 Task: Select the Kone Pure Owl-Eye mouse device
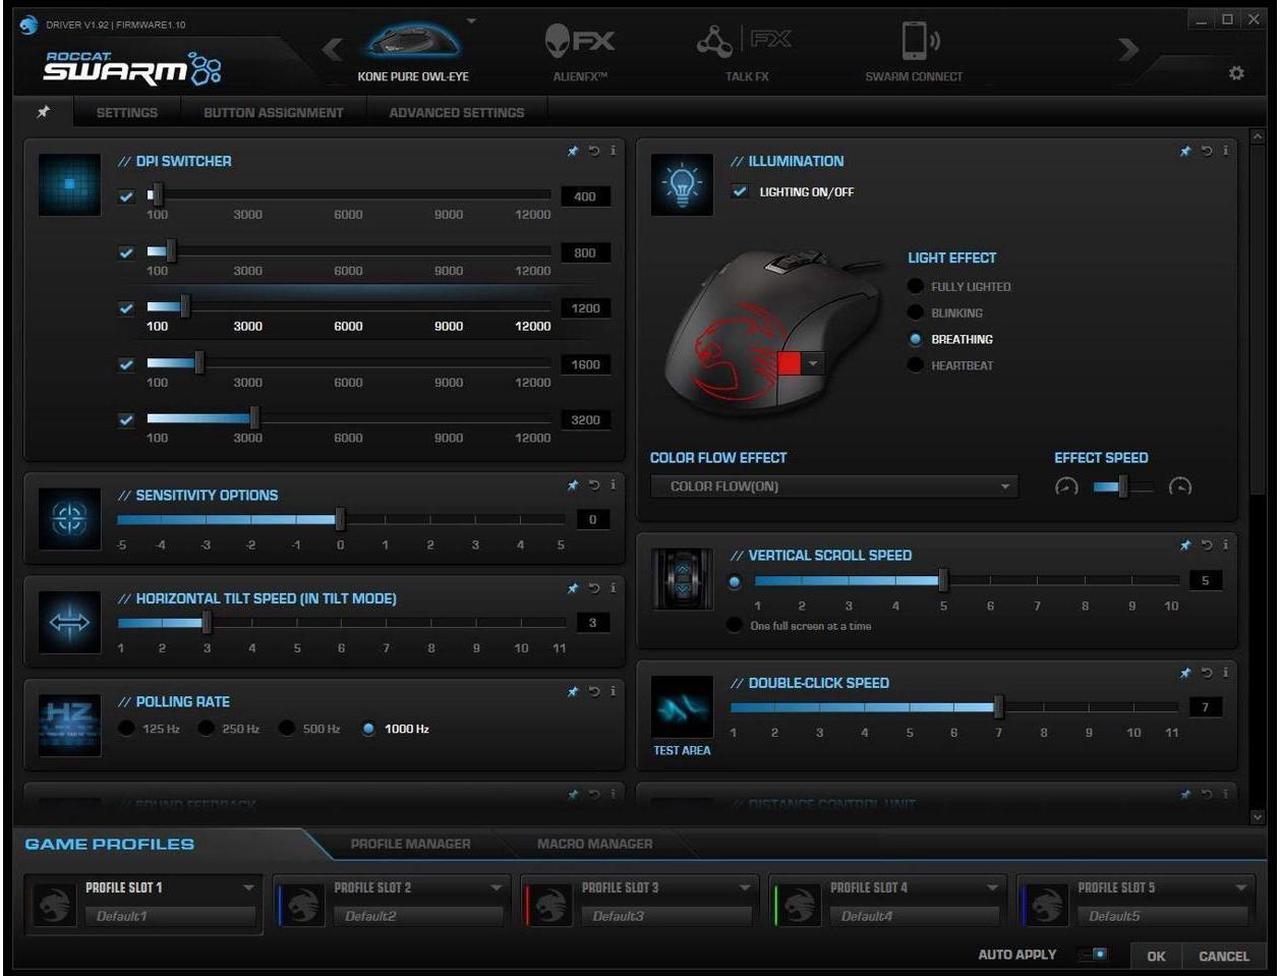pyautogui.click(x=413, y=54)
